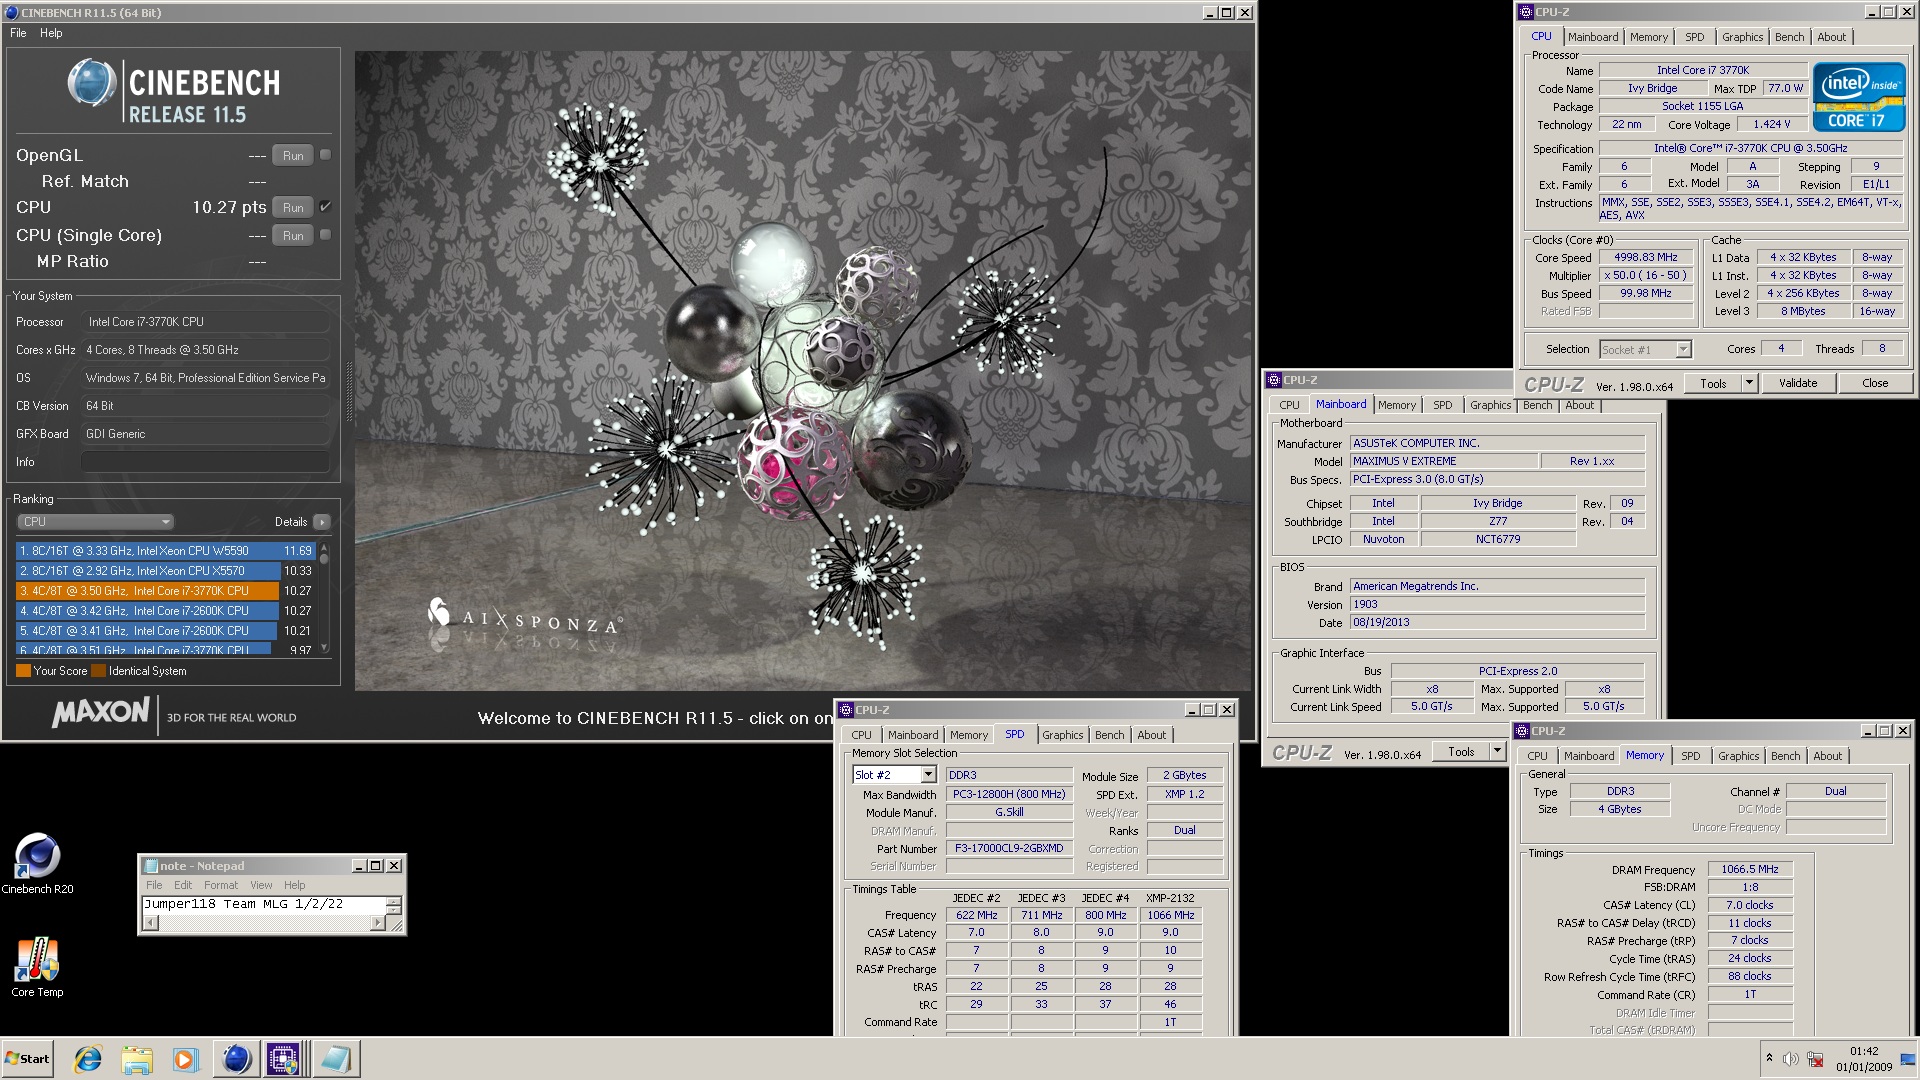Screen dimensions: 1920x1080
Task: Click title bar icon of CPU-Z Mainboard window
Action: 1274,380
